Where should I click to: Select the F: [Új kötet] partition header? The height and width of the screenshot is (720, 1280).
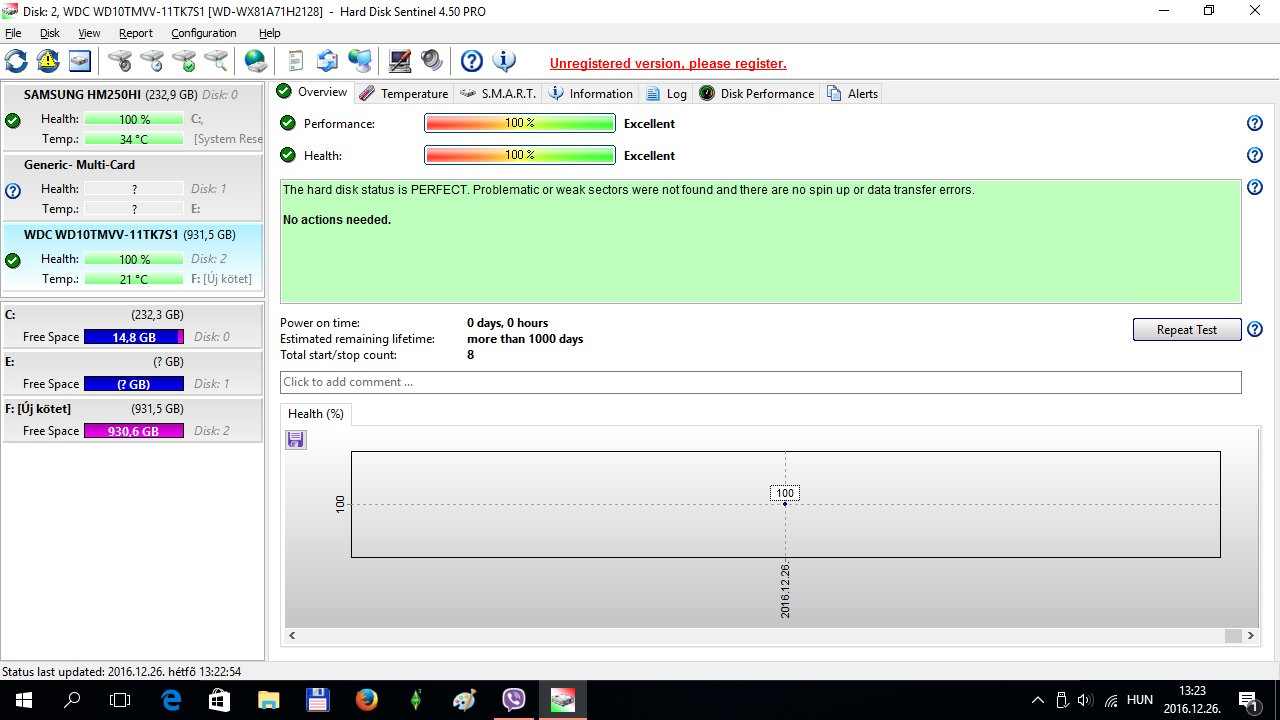coord(132,408)
